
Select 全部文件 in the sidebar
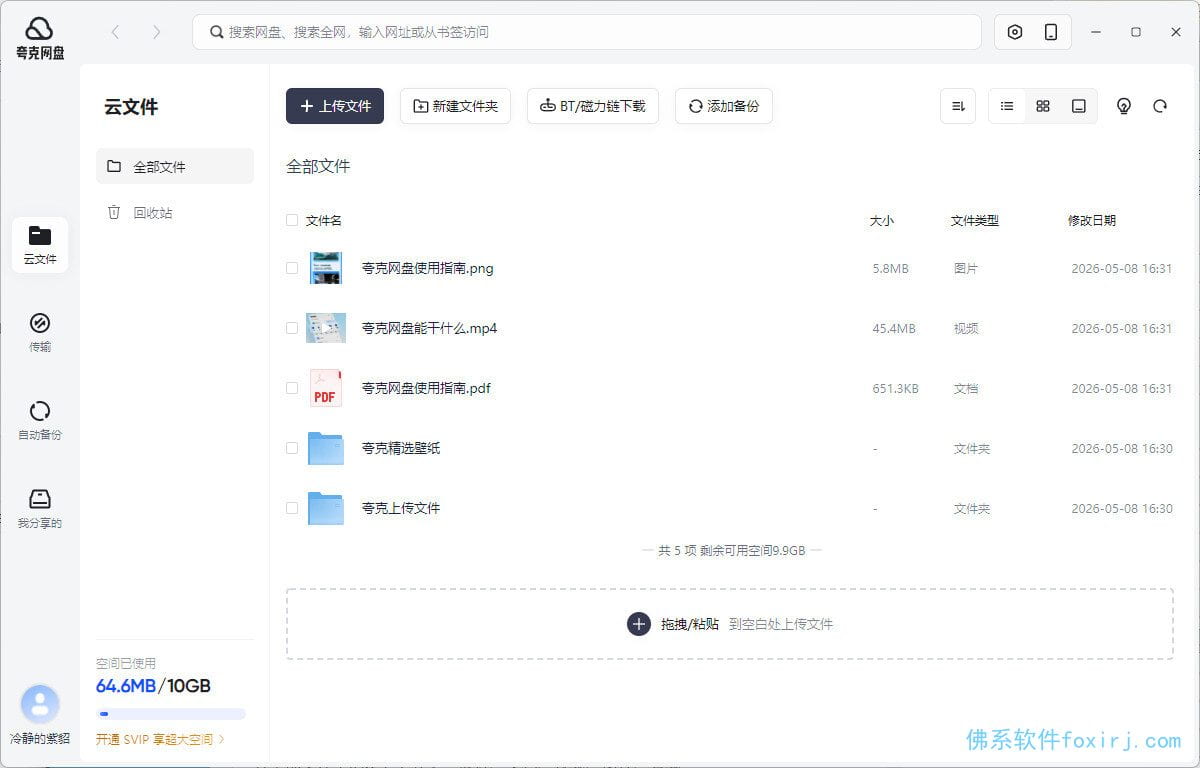click(175, 166)
